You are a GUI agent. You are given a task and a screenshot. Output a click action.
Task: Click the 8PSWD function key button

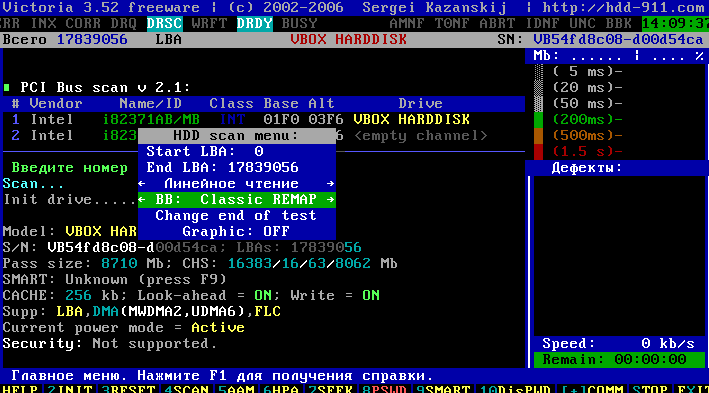[x=384, y=389]
